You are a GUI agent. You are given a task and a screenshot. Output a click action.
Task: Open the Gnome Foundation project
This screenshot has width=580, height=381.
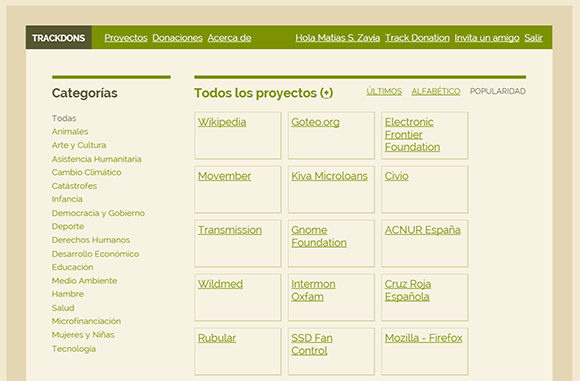pyautogui.click(x=319, y=236)
